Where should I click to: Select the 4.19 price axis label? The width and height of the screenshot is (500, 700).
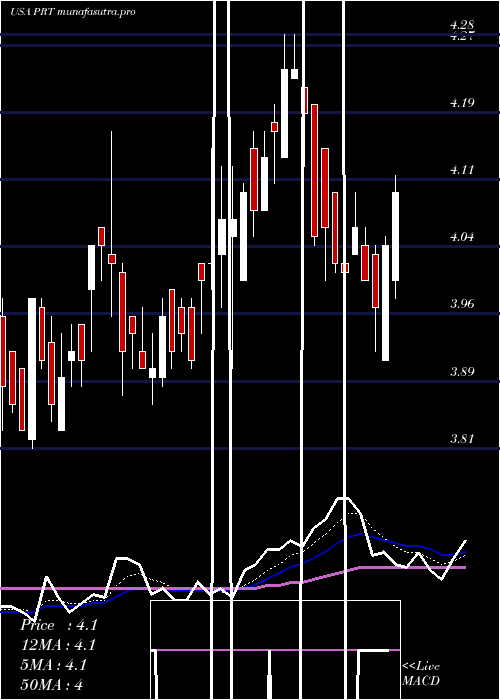(x=462, y=103)
